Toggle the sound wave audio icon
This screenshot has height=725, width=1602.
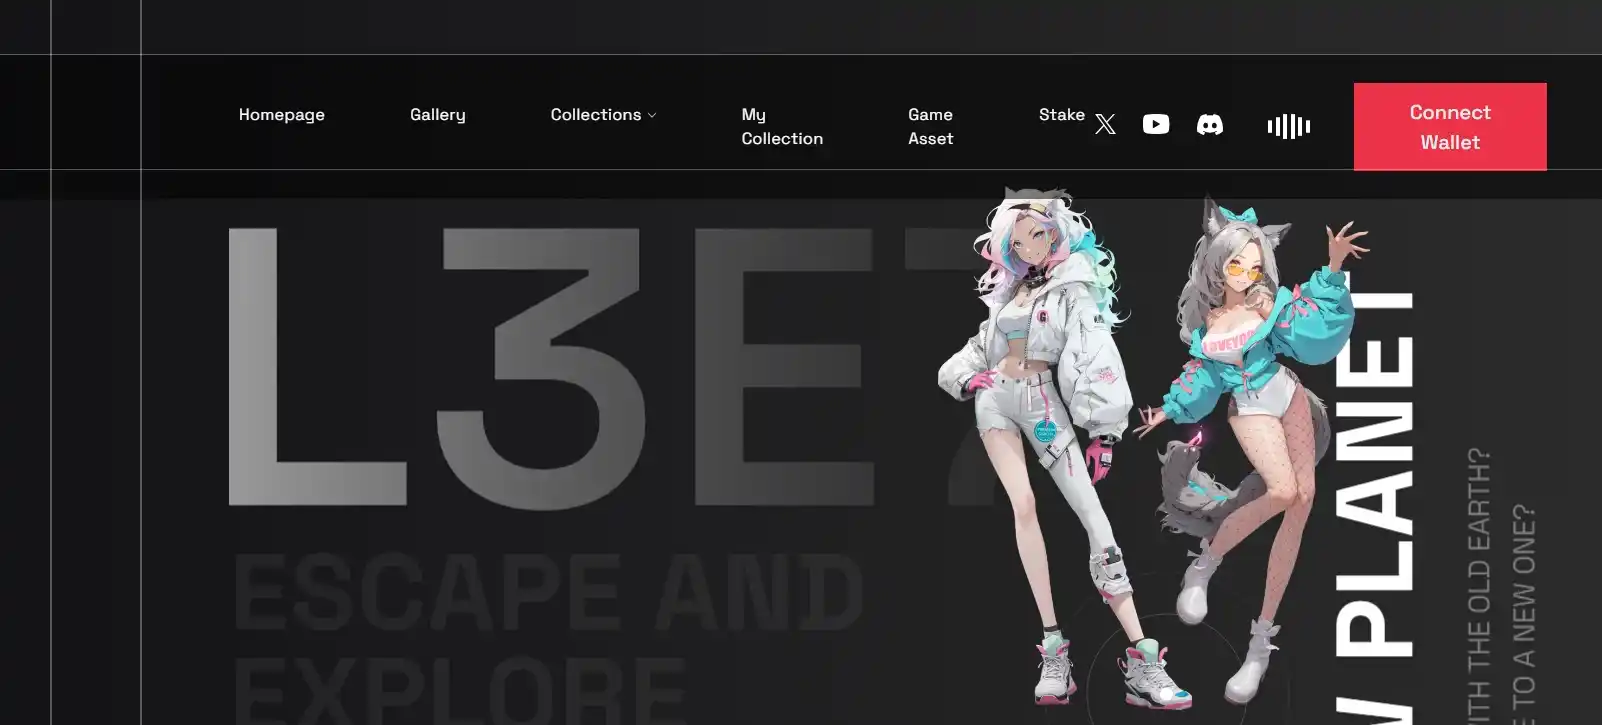coord(1289,126)
